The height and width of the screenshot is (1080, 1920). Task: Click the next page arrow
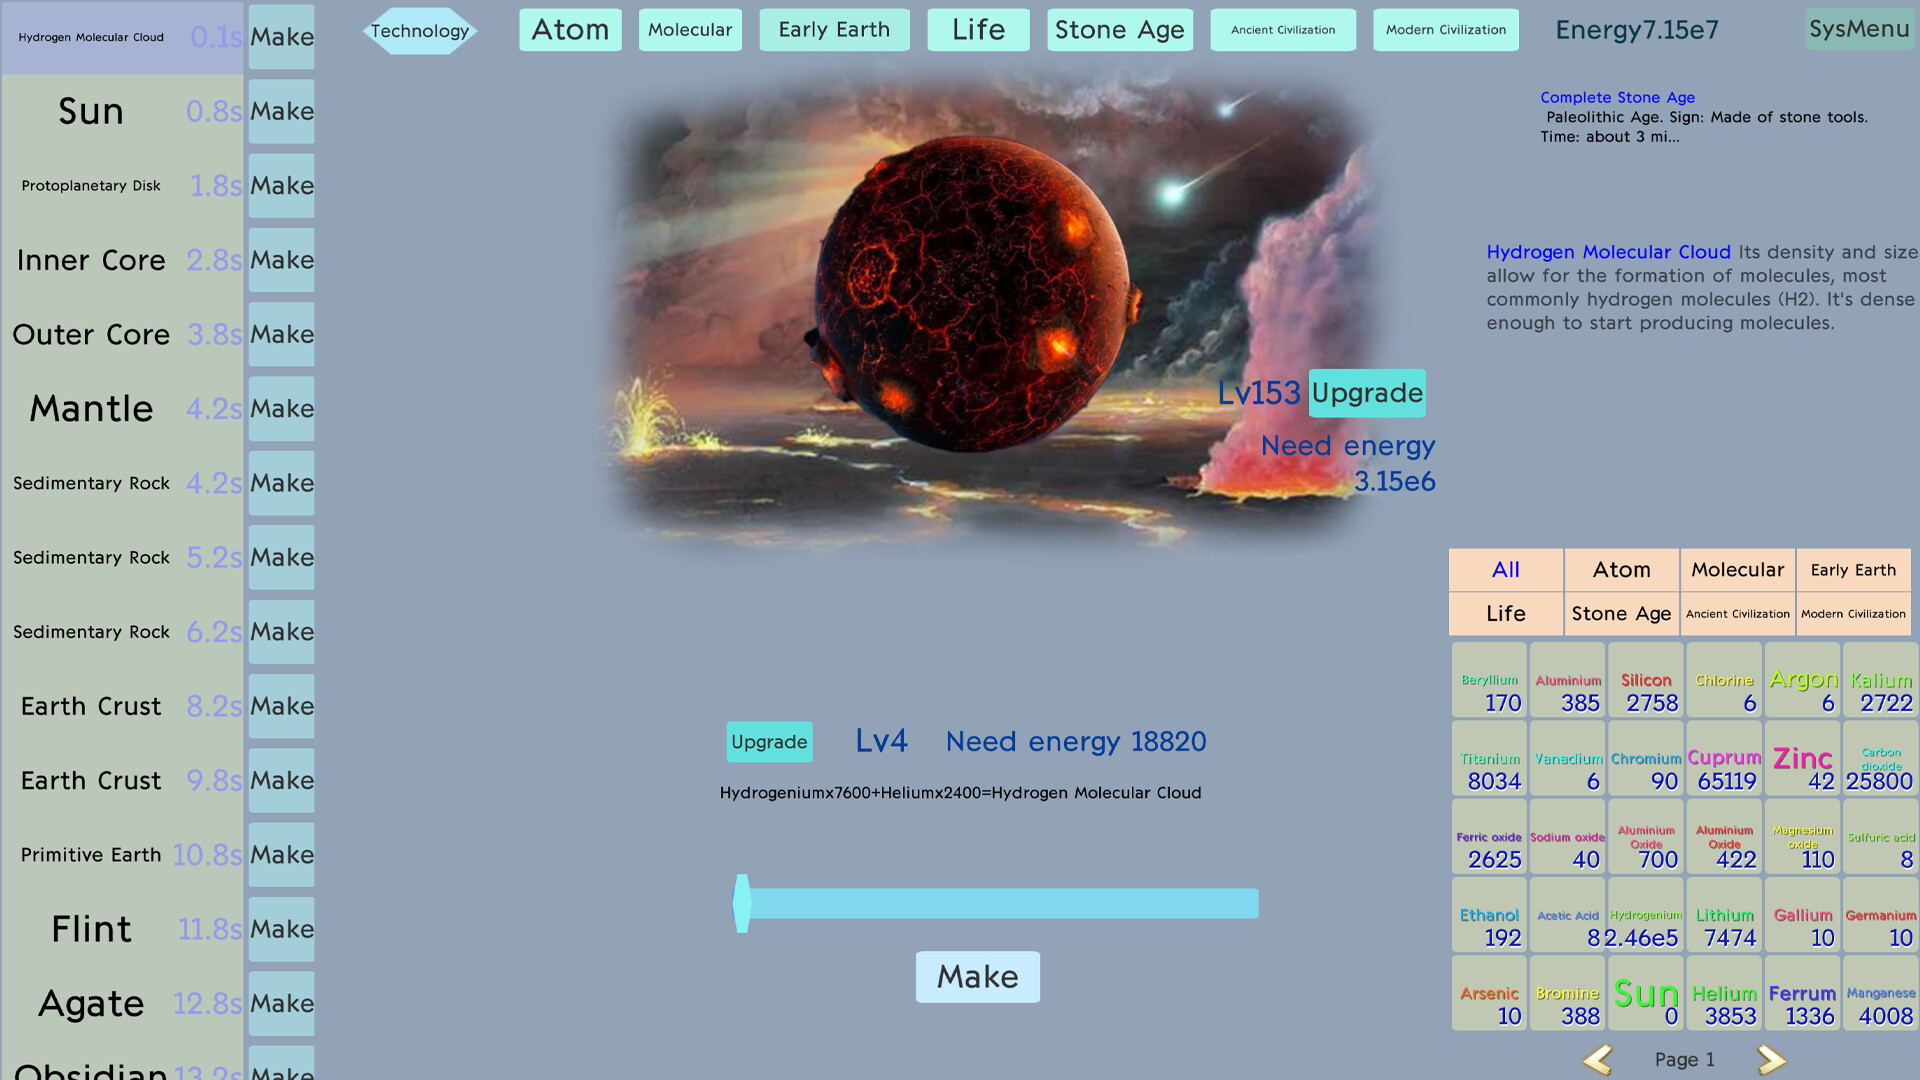tap(1770, 1059)
